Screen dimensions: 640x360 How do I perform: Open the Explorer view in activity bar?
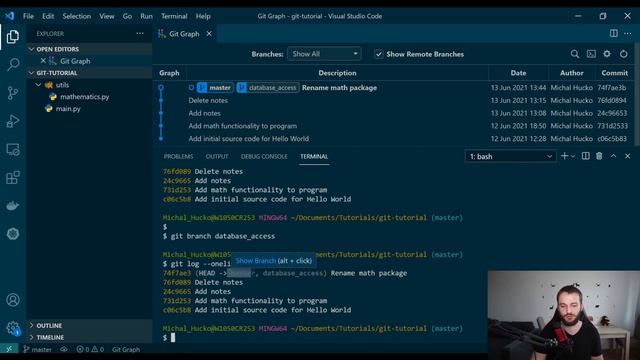13,37
